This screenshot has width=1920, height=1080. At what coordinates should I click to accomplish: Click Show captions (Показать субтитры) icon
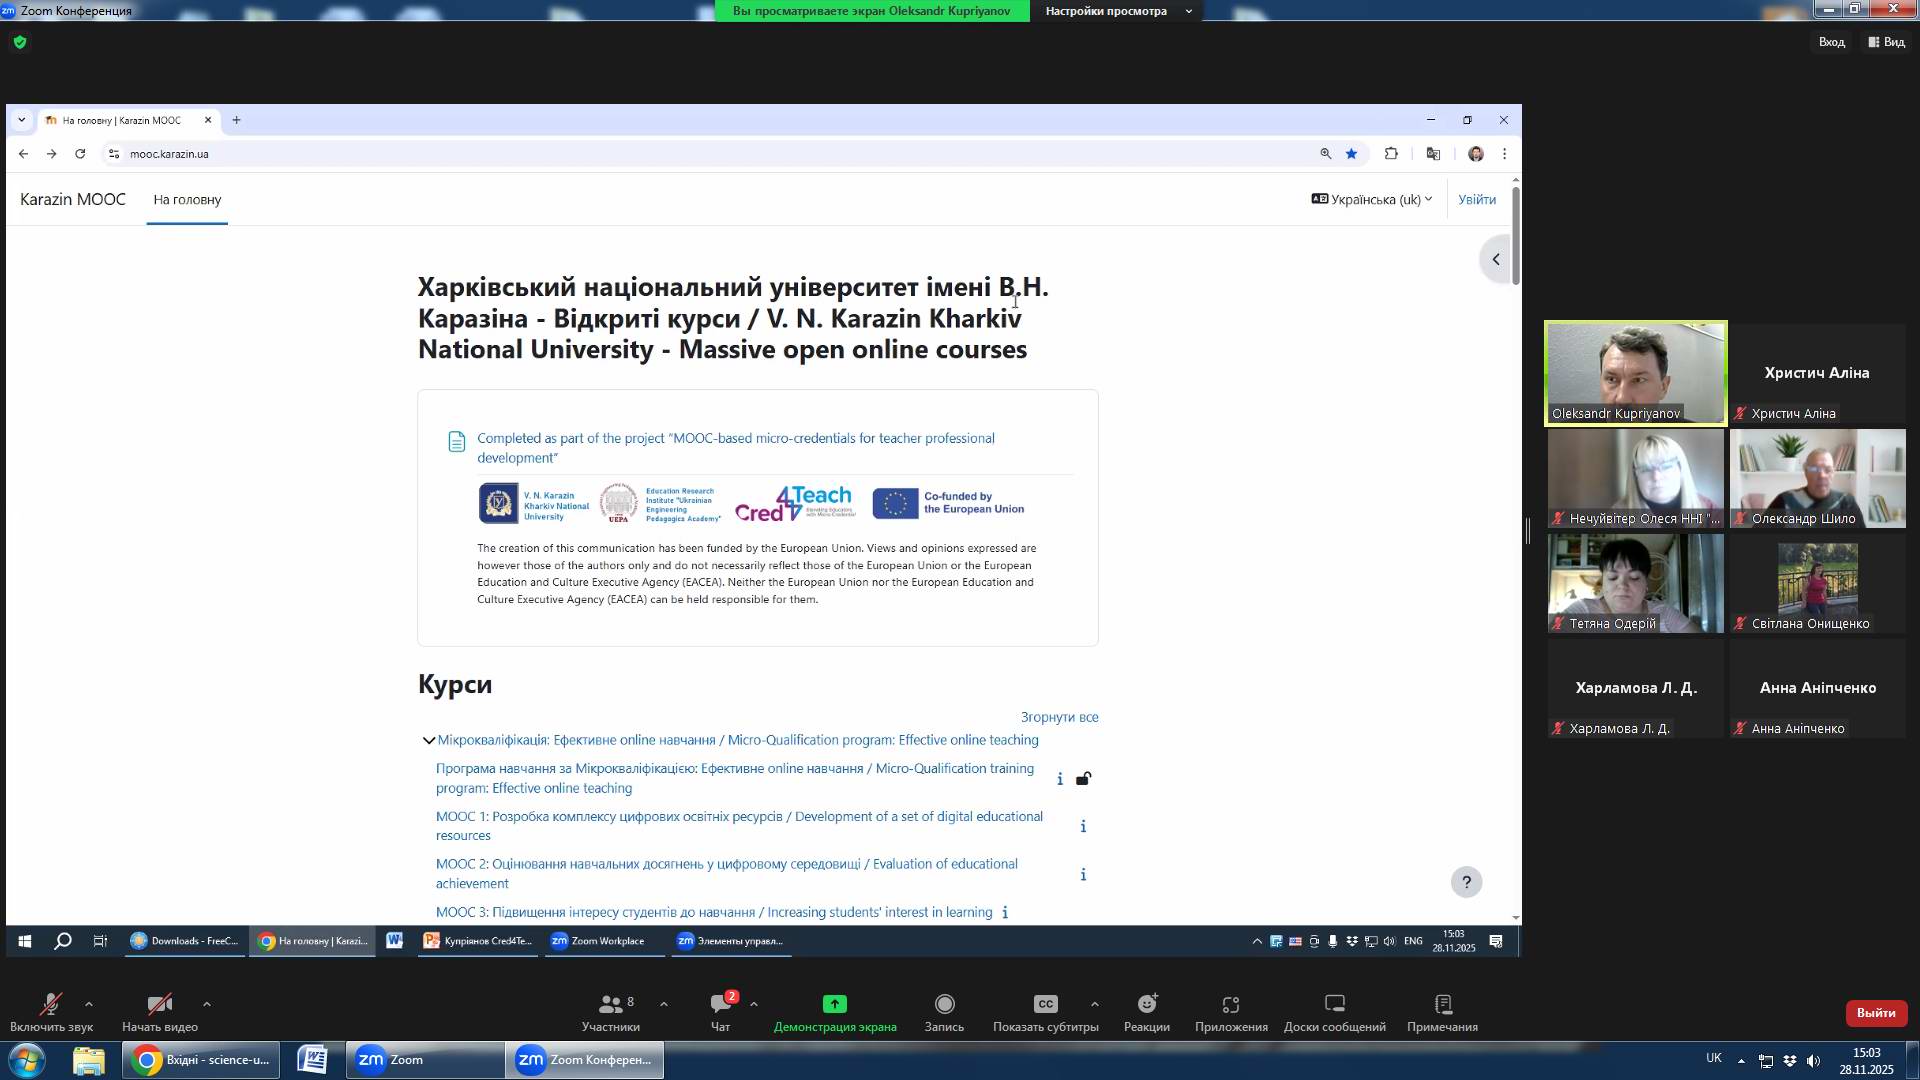pyautogui.click(x=1045, y=1004)
